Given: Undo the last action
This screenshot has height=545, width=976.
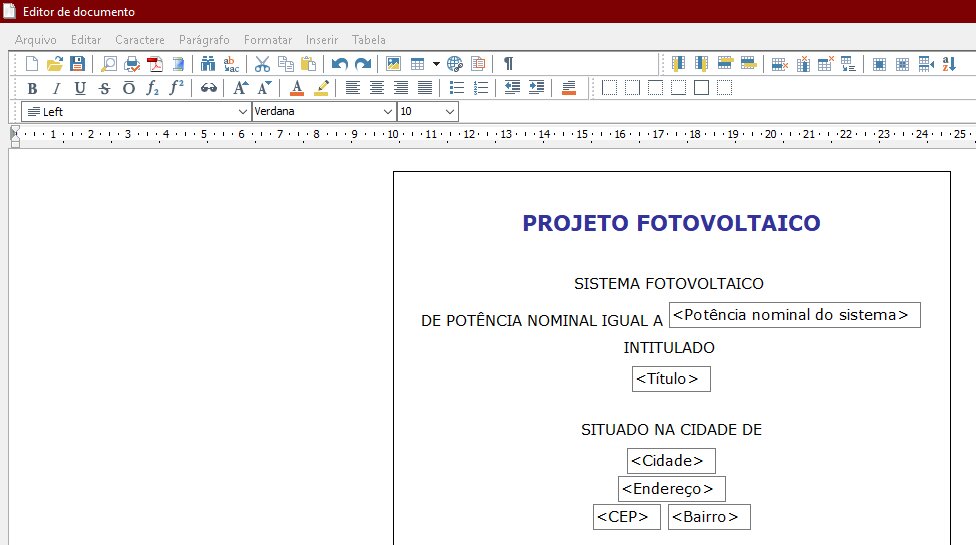Looking at the screenshot, I should pos(339,63).
